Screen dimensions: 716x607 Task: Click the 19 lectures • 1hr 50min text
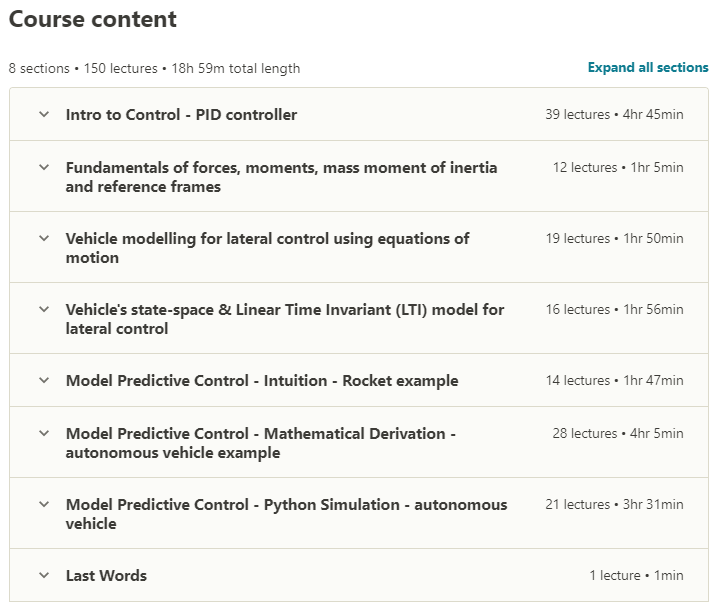click(x=615, y=238)
